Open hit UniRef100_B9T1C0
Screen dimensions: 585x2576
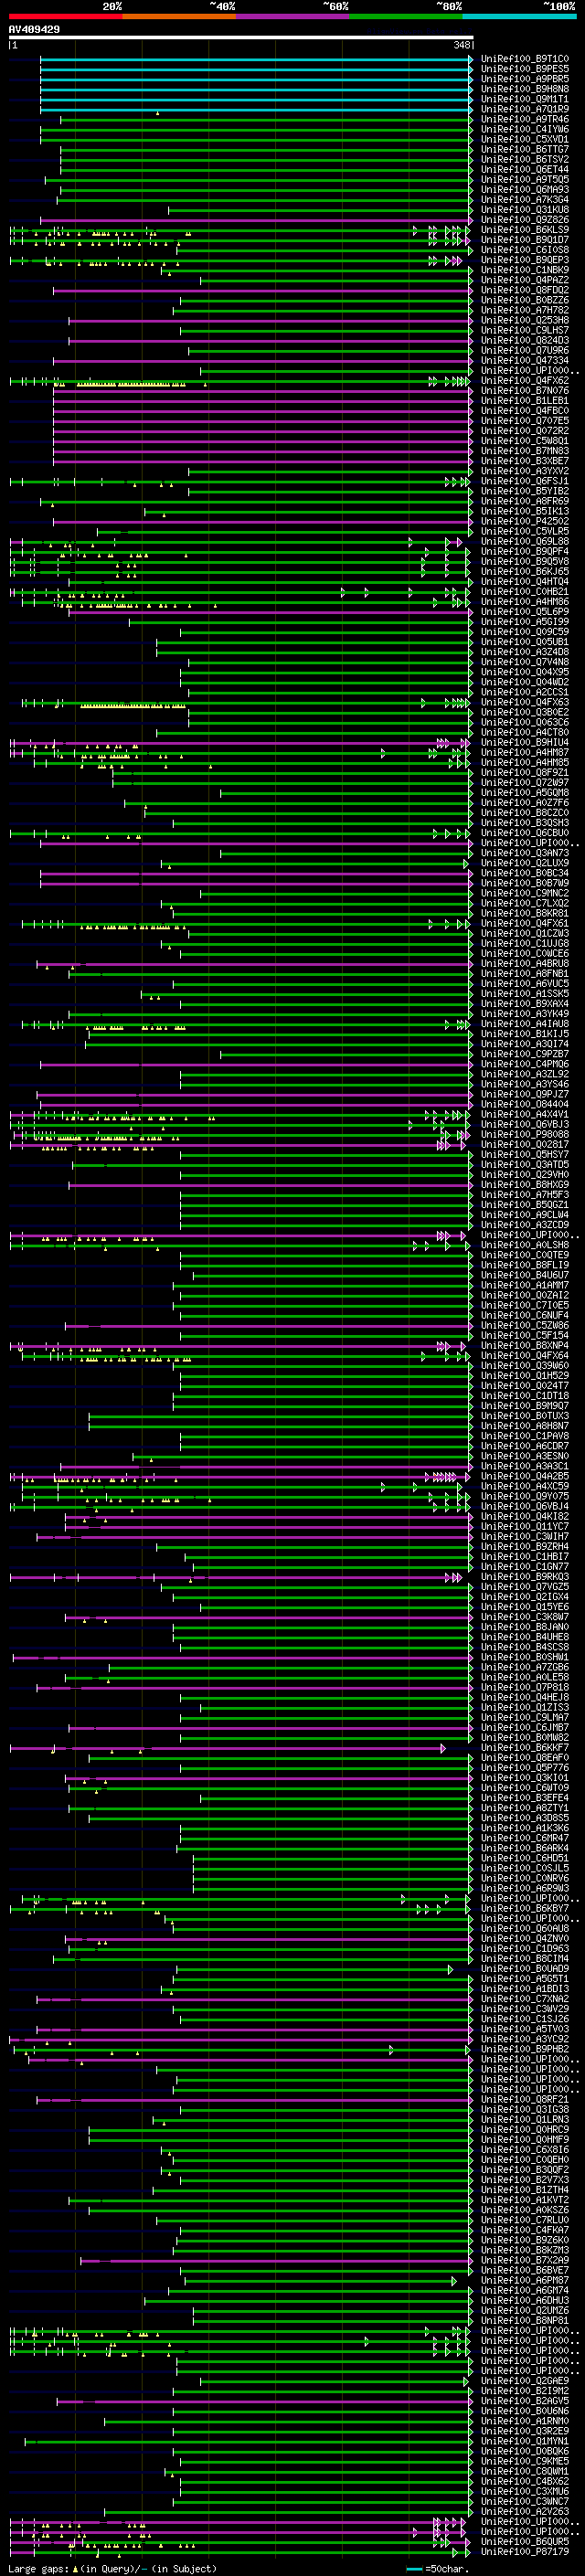point(525,59)
